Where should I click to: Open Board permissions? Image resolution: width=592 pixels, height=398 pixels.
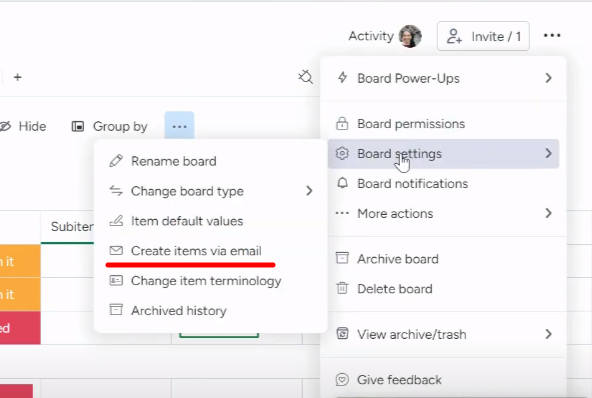pyautogui.click(x=443, y=124)
